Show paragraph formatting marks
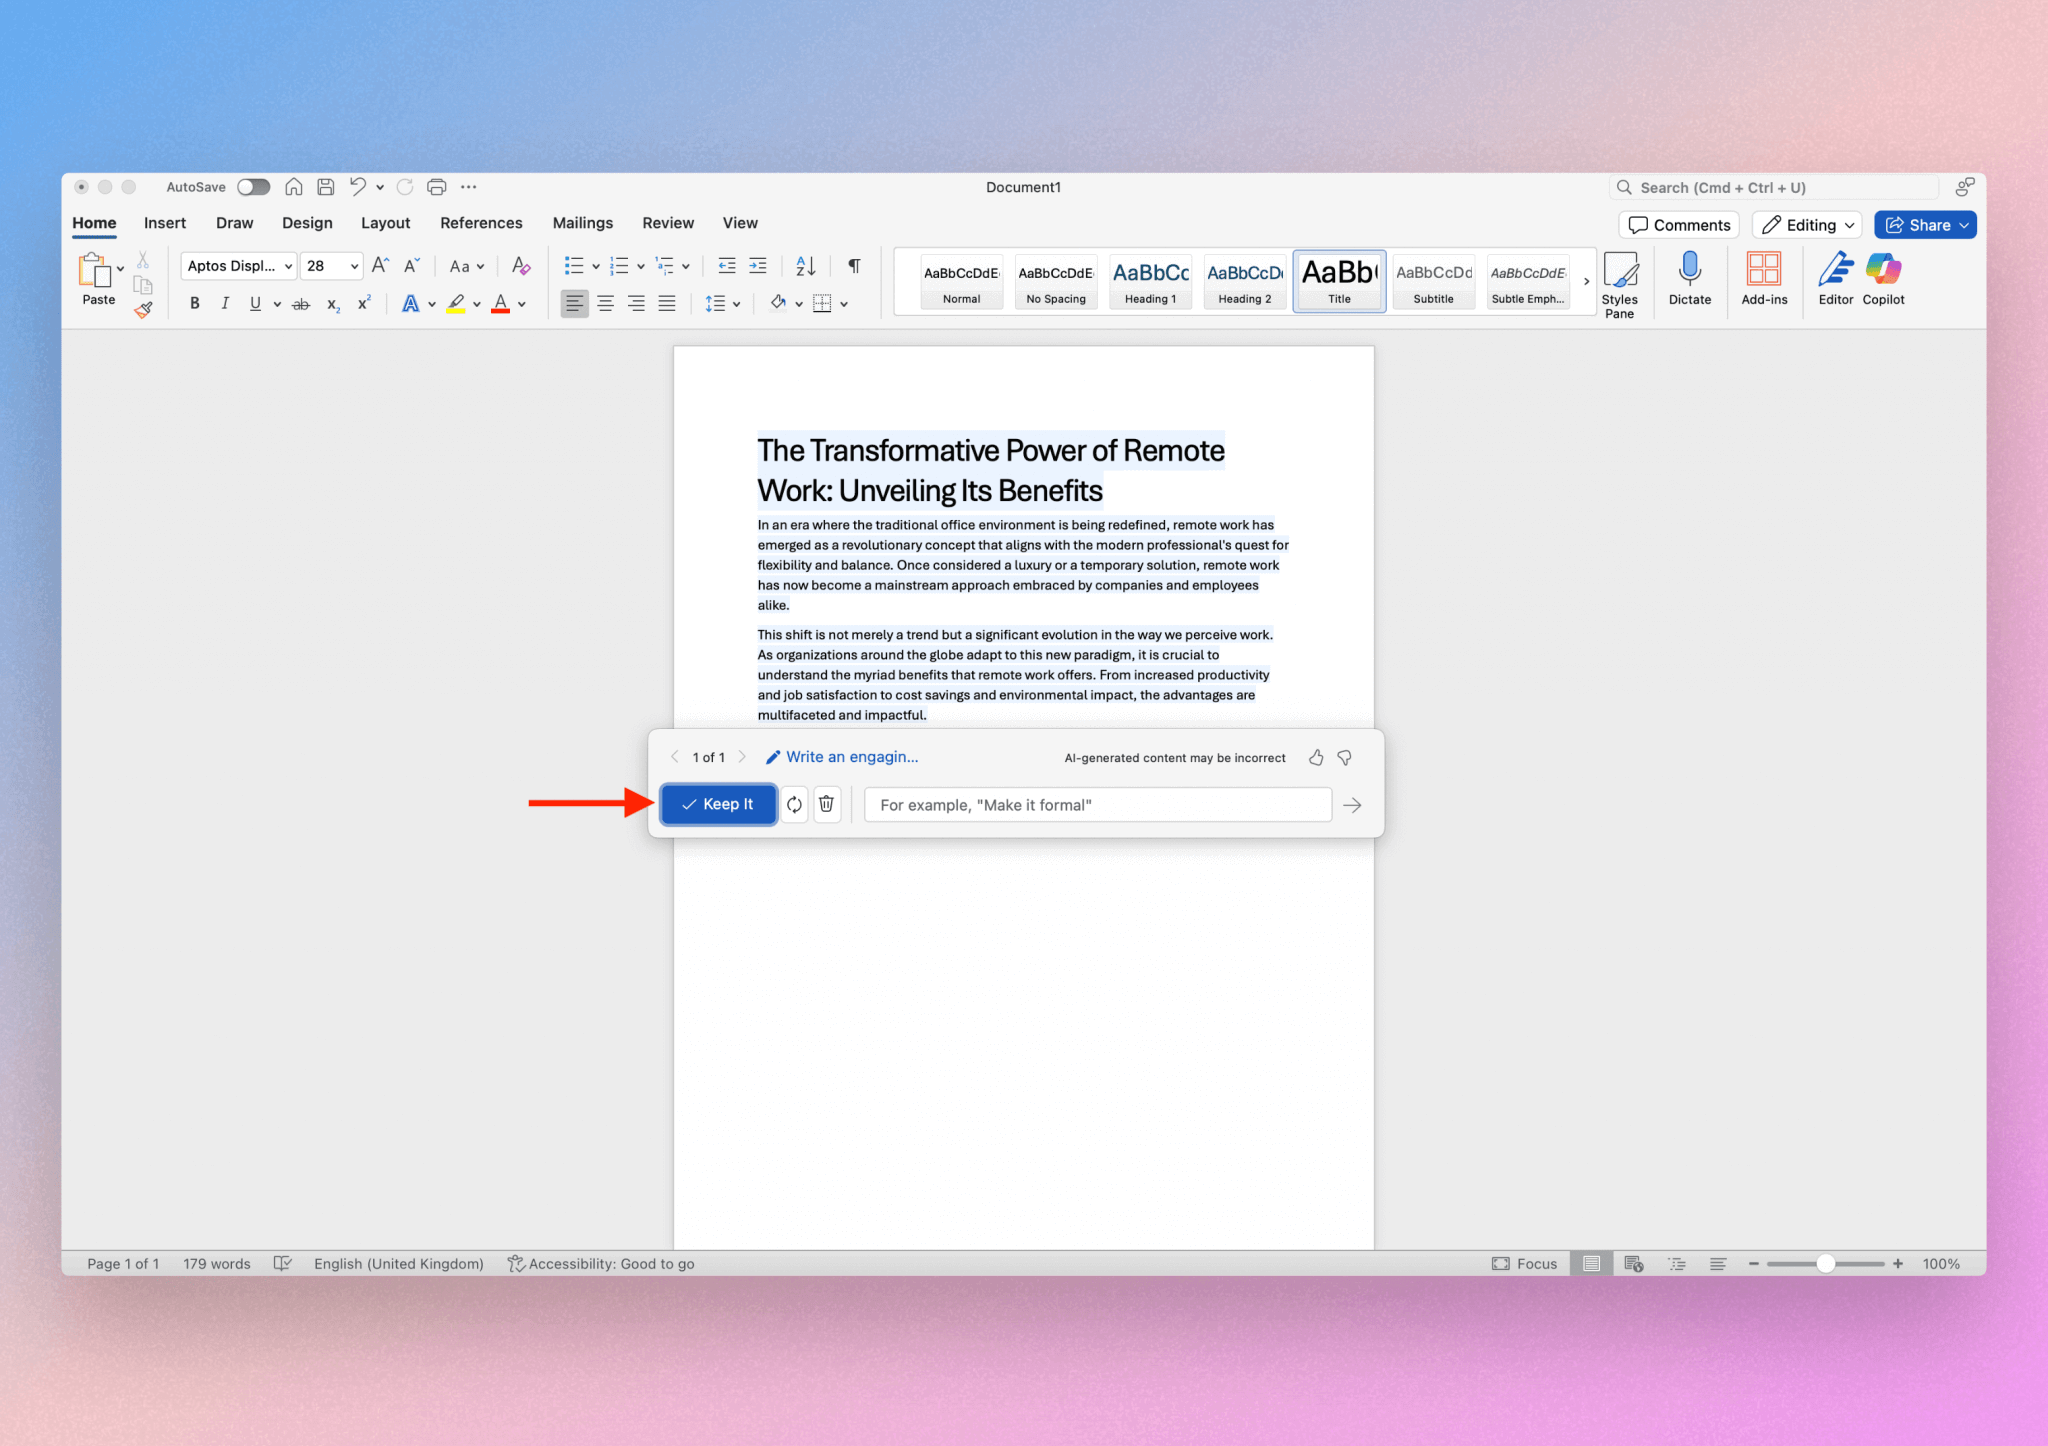Image resolution: width=2048 pixels, height=1446 pixels. (x=852, y=265)
